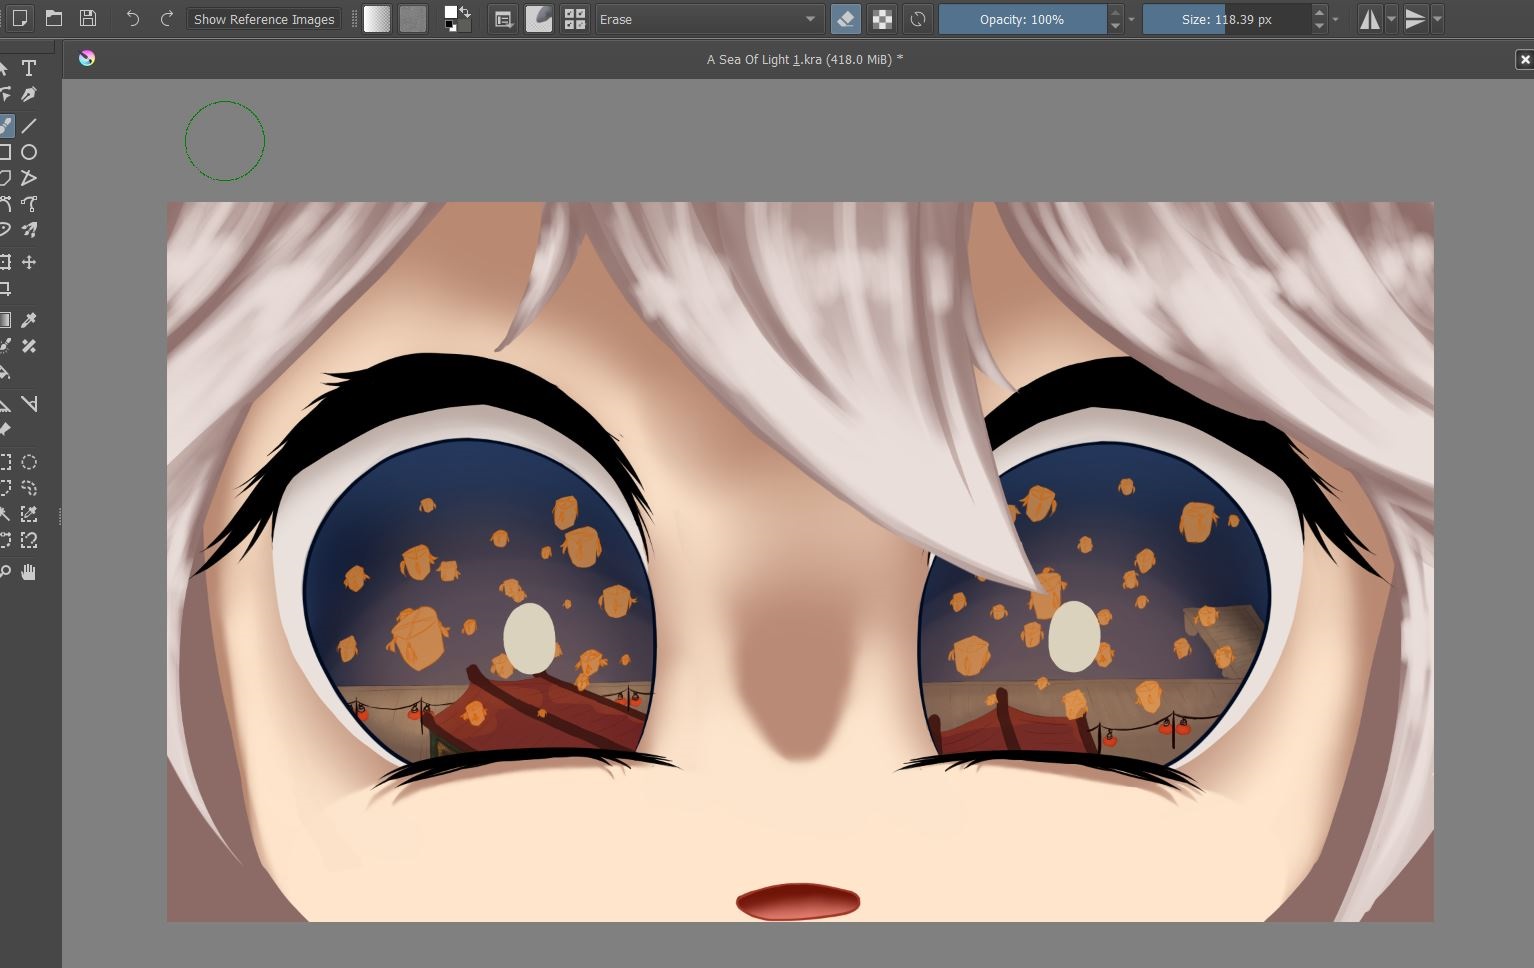
Task: Select the Text tool
Action: pyautogui.click(x=29, y=68)
